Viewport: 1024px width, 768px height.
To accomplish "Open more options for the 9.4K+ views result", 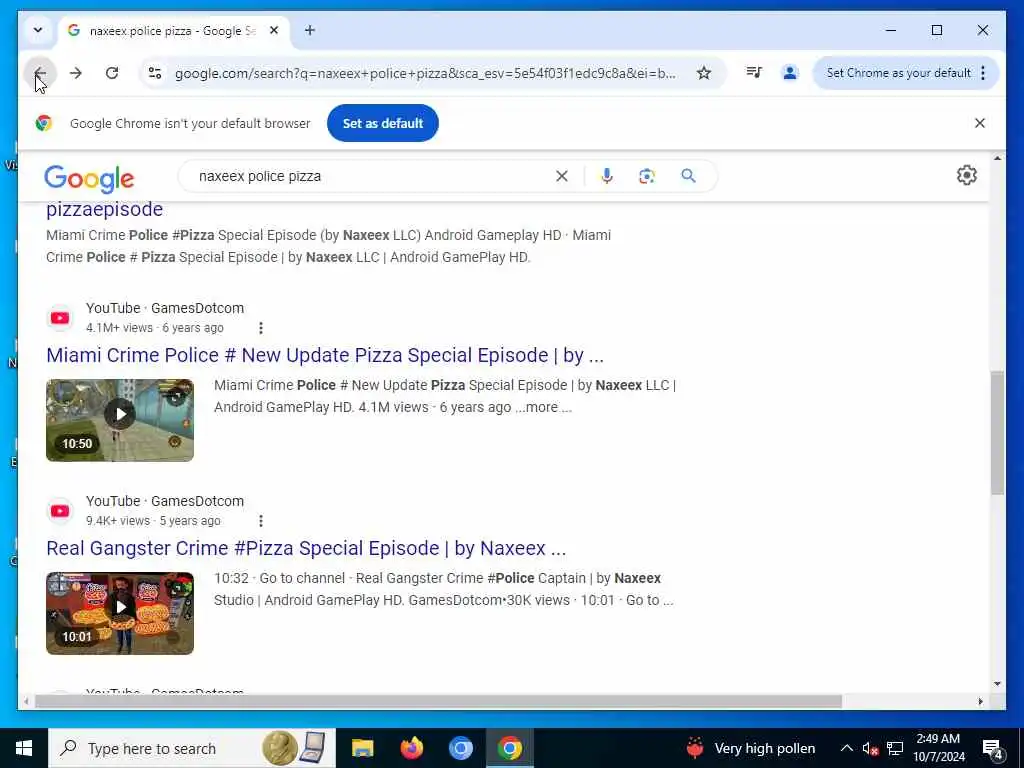I will pos(261,521).
